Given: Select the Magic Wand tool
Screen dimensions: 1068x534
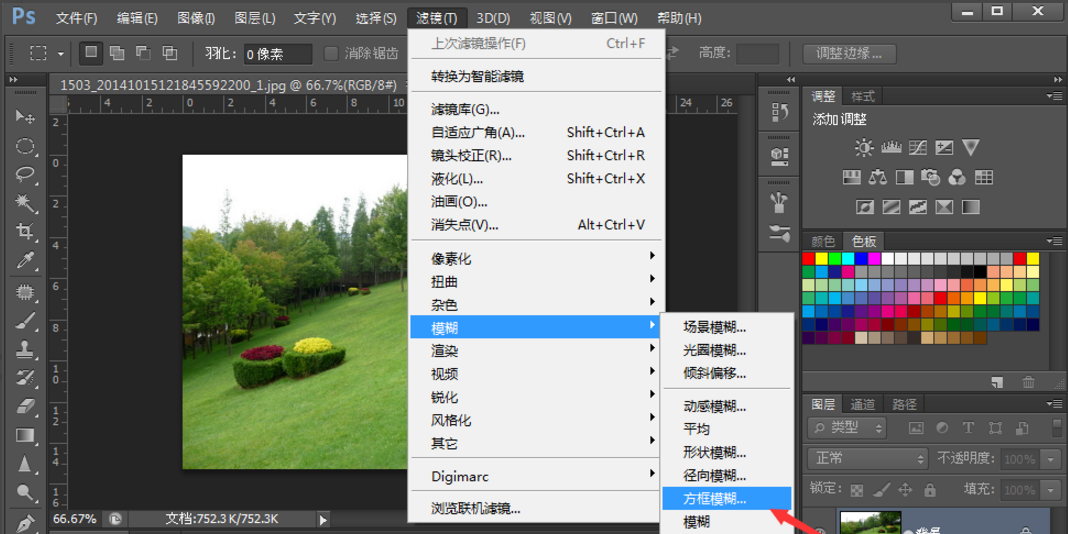Looking at the screenshot, I should 25,203.
